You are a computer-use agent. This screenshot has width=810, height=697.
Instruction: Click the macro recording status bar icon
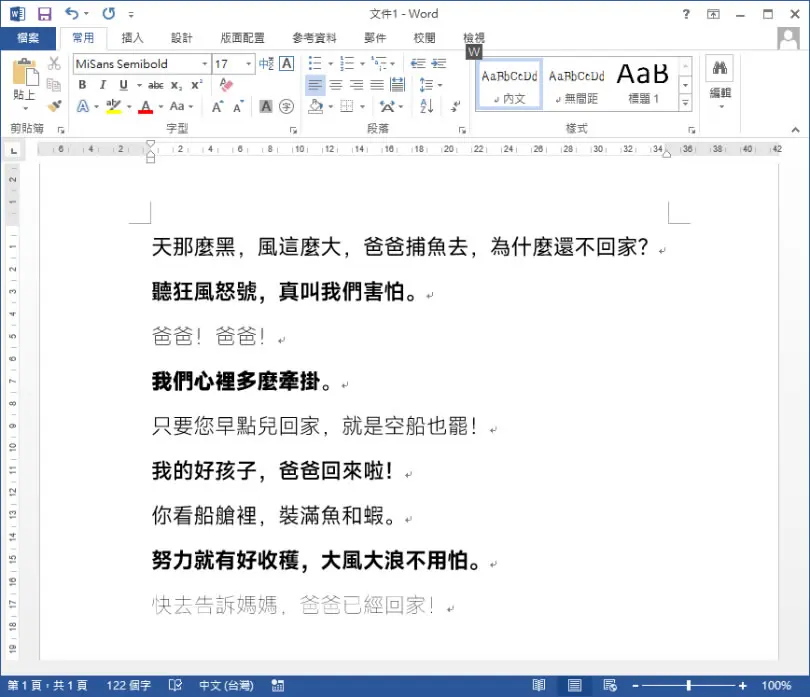click(278, 685)
